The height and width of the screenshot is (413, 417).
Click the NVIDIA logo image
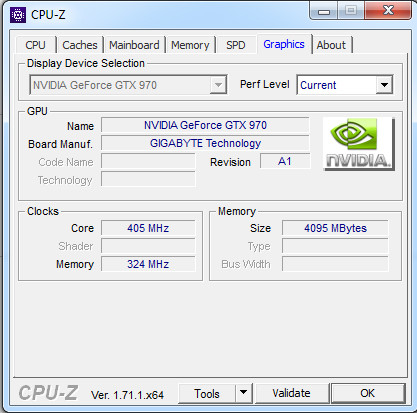pyautogui.click(x=359, y=144)
